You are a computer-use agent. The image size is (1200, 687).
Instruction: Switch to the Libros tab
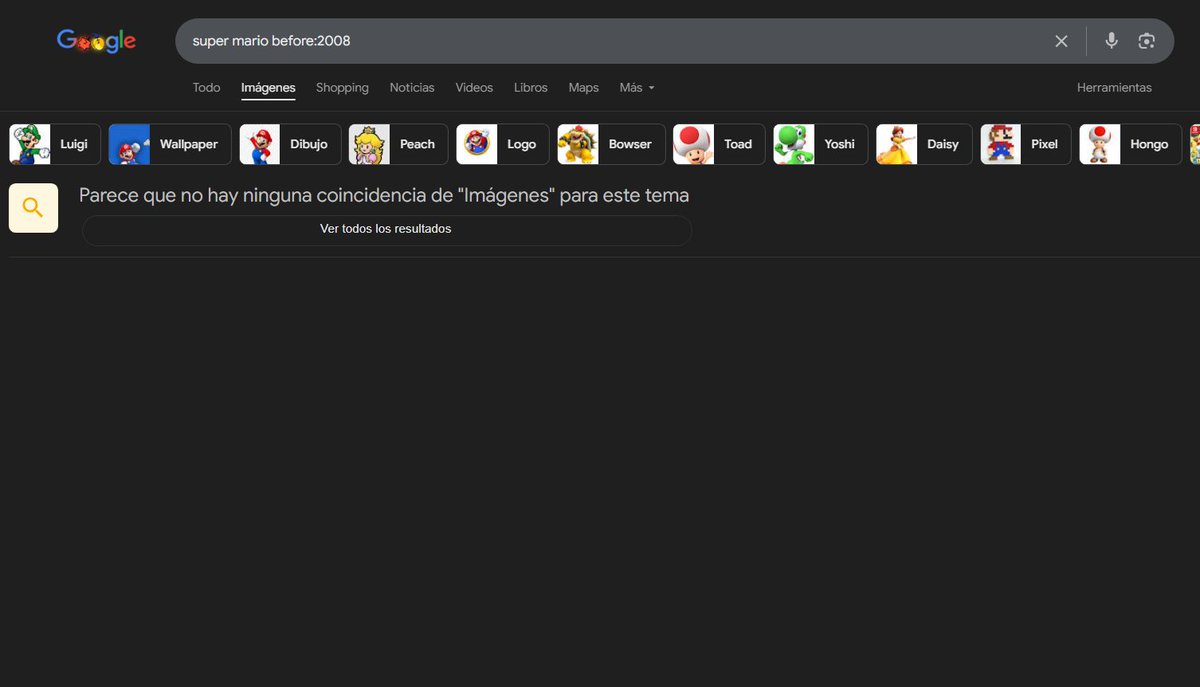click(531, 88)
